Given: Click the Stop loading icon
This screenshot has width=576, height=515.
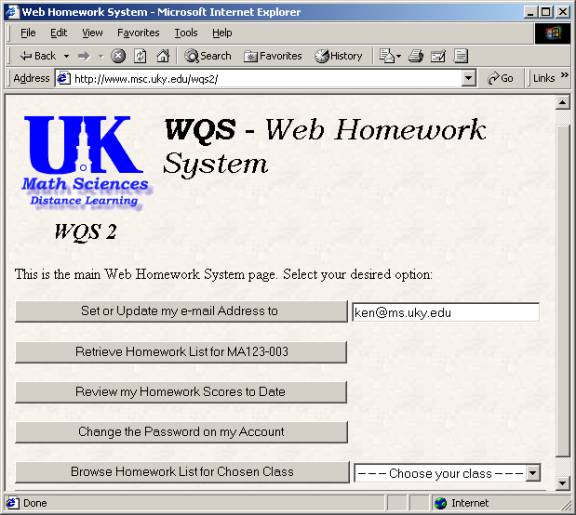Looking at the screenshot, I should click(118, 56).
